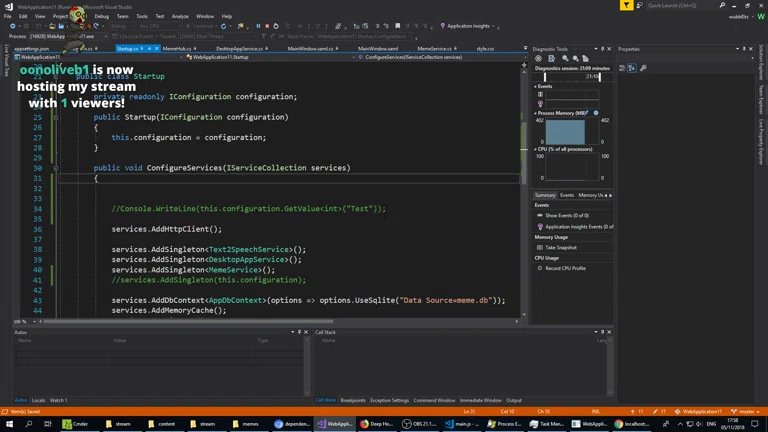
Task: Take a memory snapshot
Action: (x=561, y=248)
